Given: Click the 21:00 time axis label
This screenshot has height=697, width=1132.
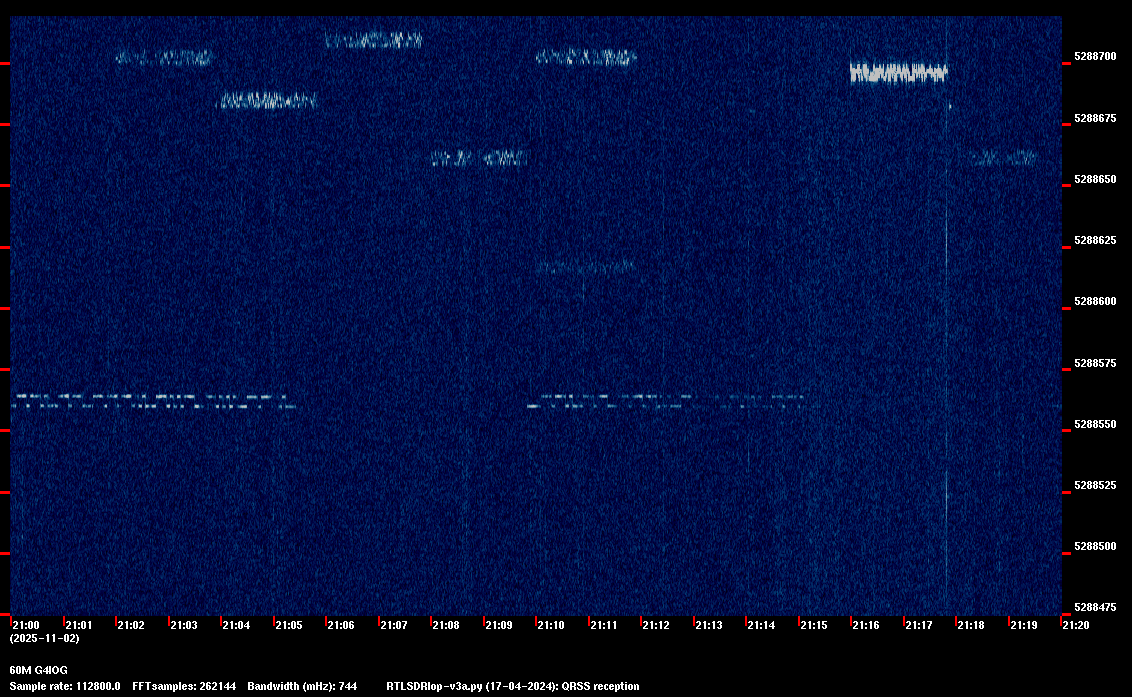Looking at the screenshot, I should 26,625.
